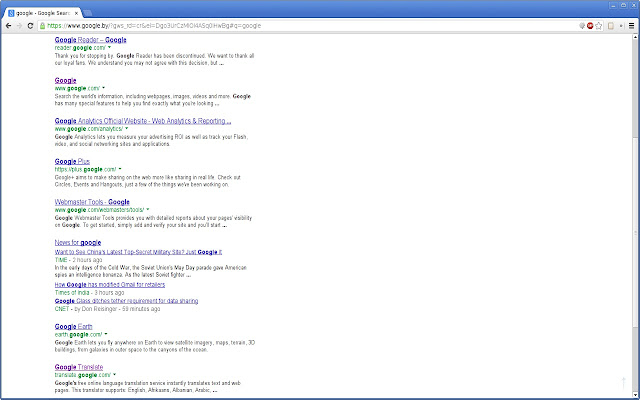Click the small dot extension icon beside menu
Screen dimensions: 640x400
[621, 26]
